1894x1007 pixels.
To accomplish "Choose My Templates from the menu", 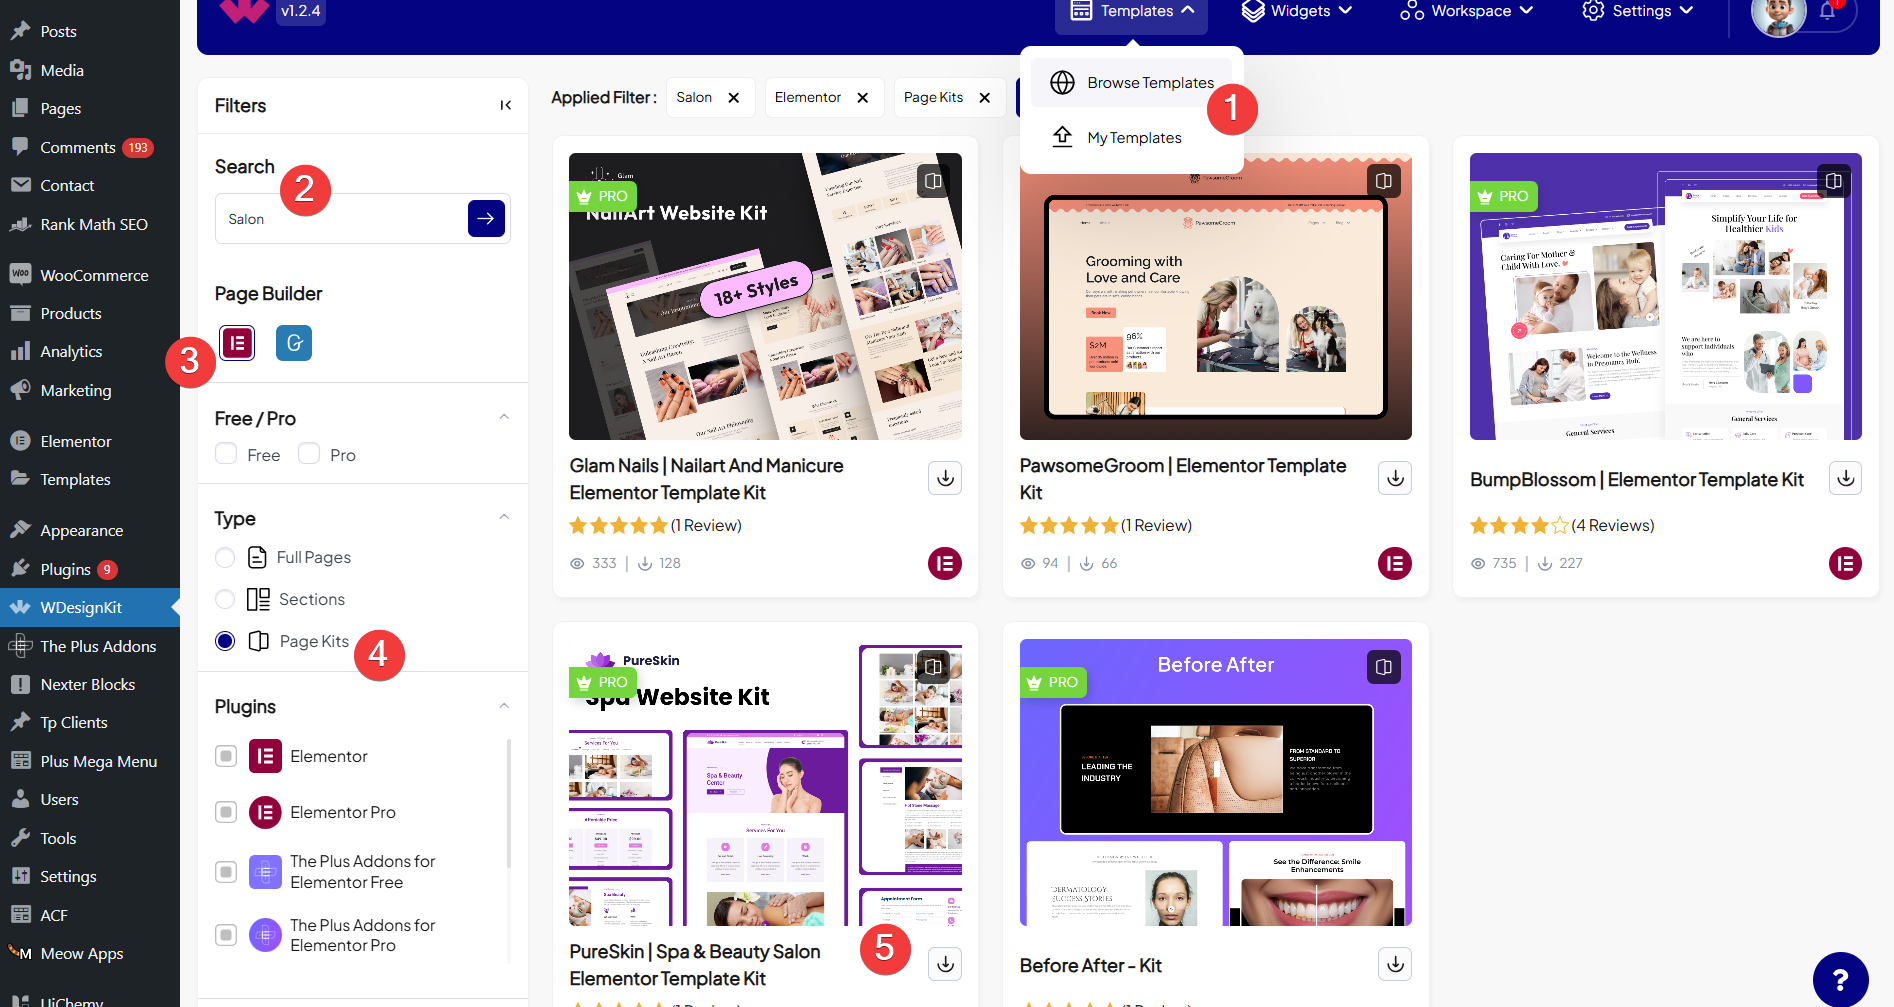I will pyautogui.click(x=1132, y=138).
